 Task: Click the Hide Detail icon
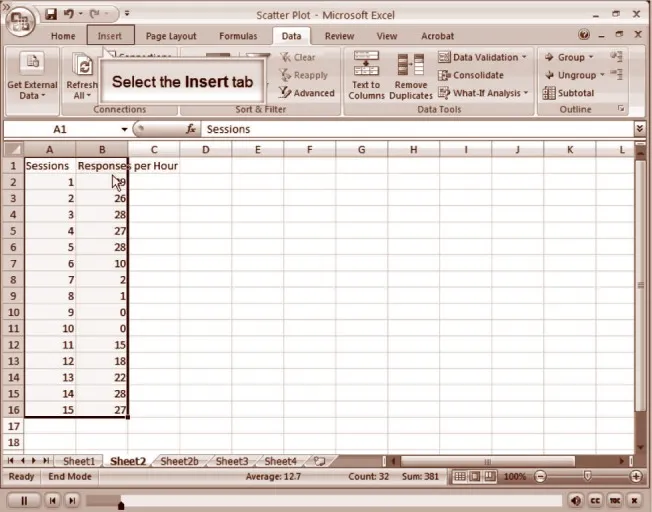616,74
